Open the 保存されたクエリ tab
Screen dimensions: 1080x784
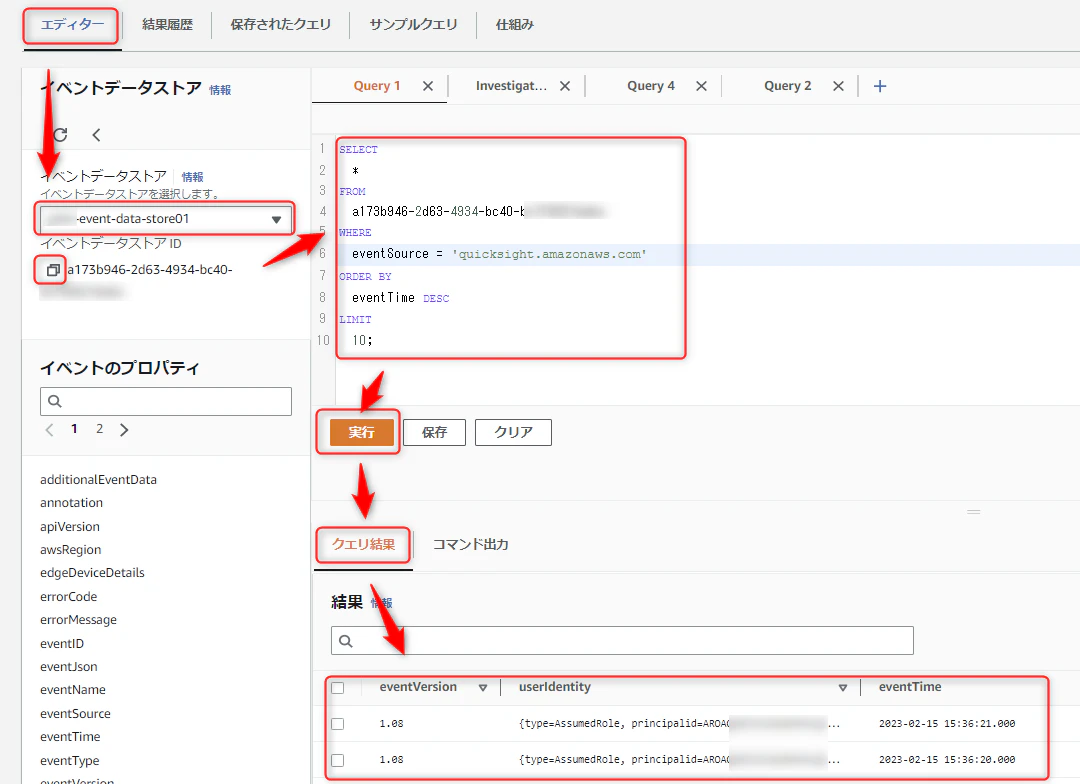click(x=280, y=25)
